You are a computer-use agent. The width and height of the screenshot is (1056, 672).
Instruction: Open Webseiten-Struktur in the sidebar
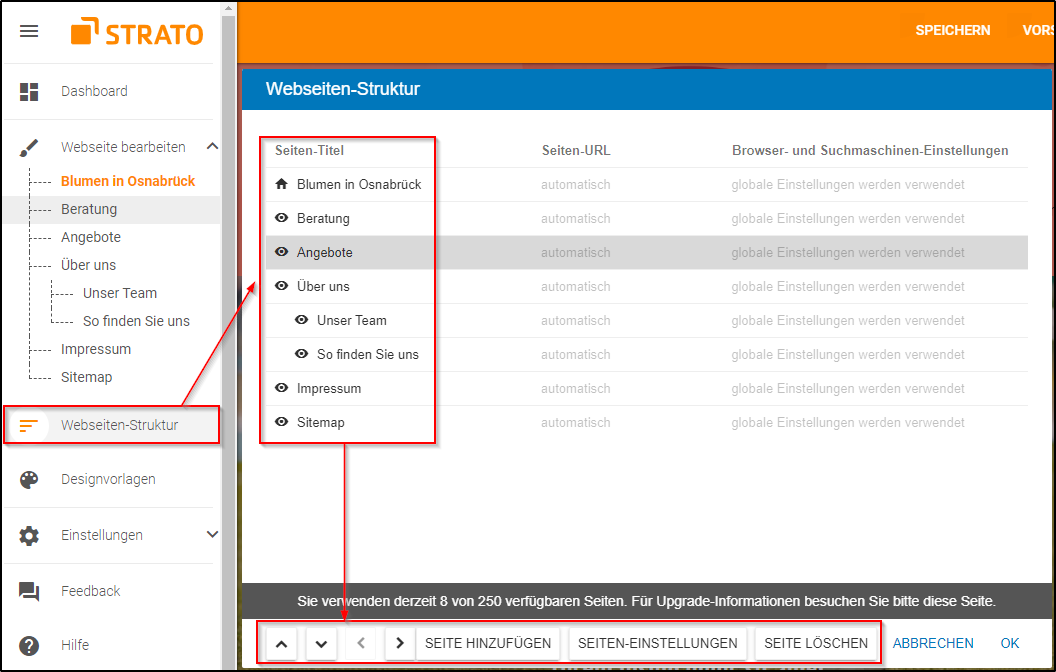pyautogui.click(x=112, y=425)
